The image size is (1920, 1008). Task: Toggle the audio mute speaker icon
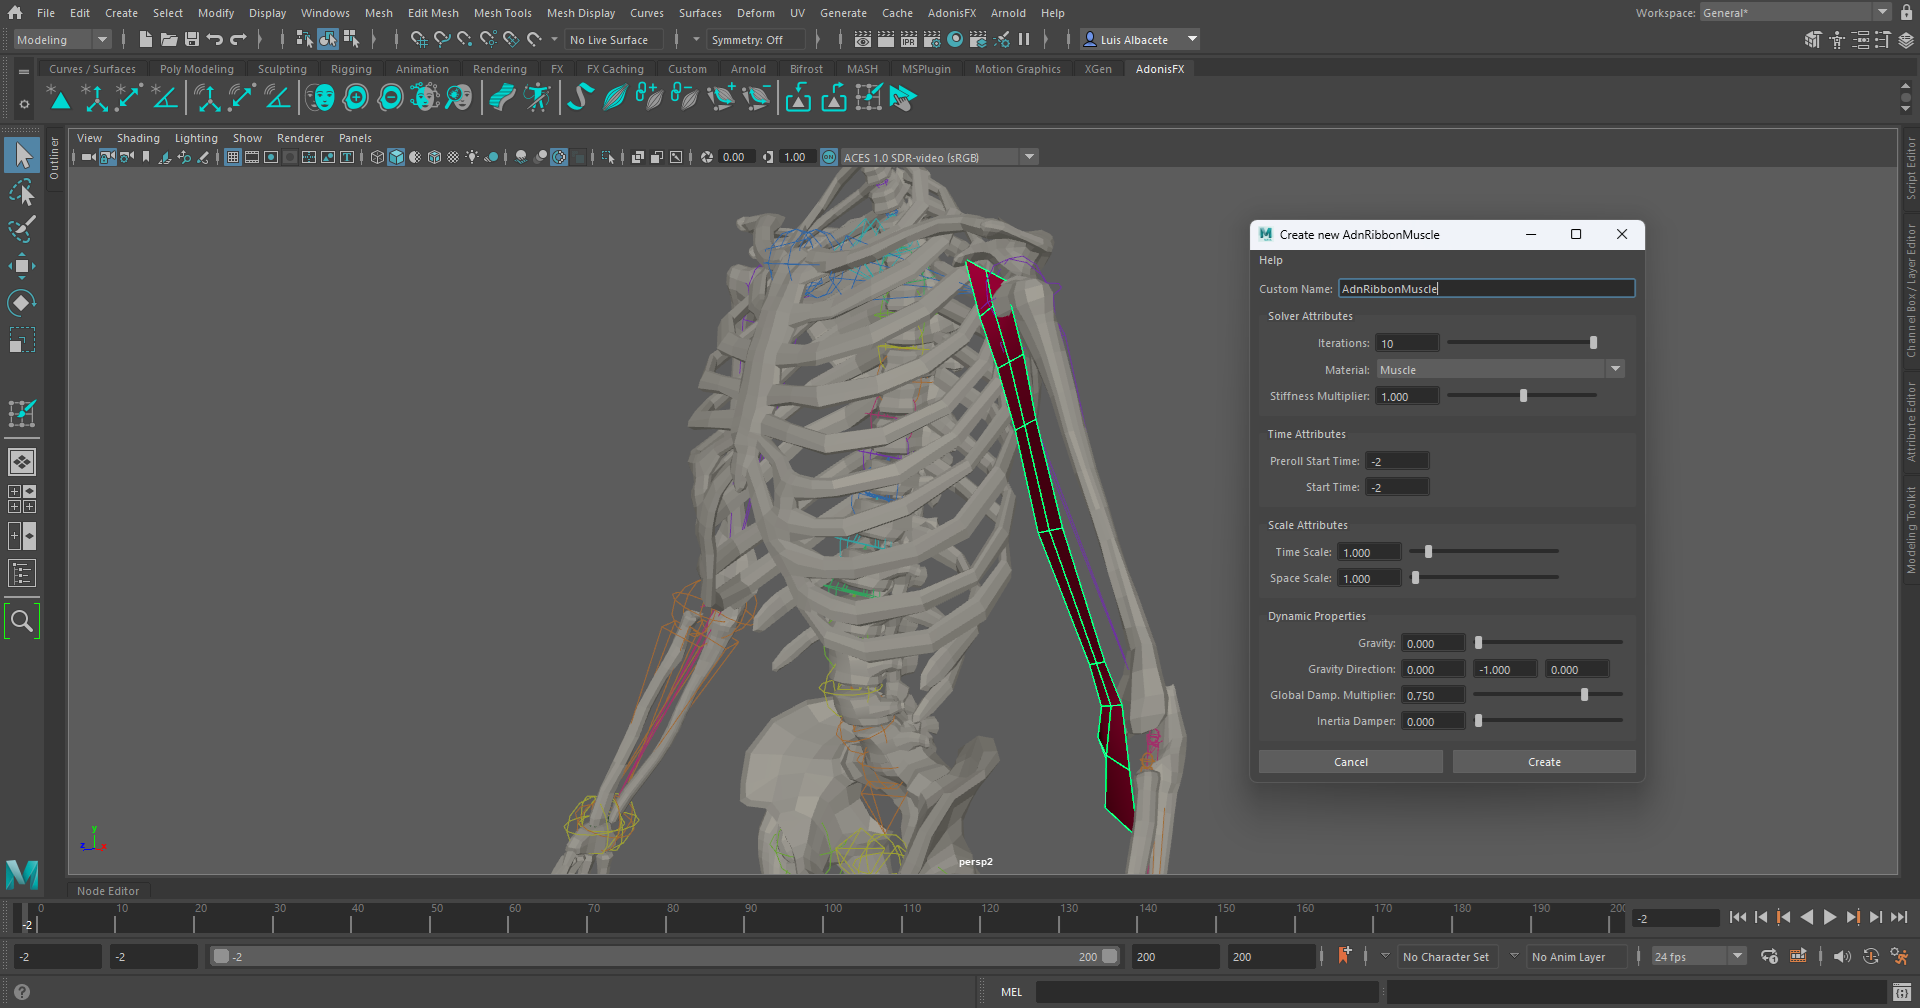pyautogui.click(x=1842, y=956)
